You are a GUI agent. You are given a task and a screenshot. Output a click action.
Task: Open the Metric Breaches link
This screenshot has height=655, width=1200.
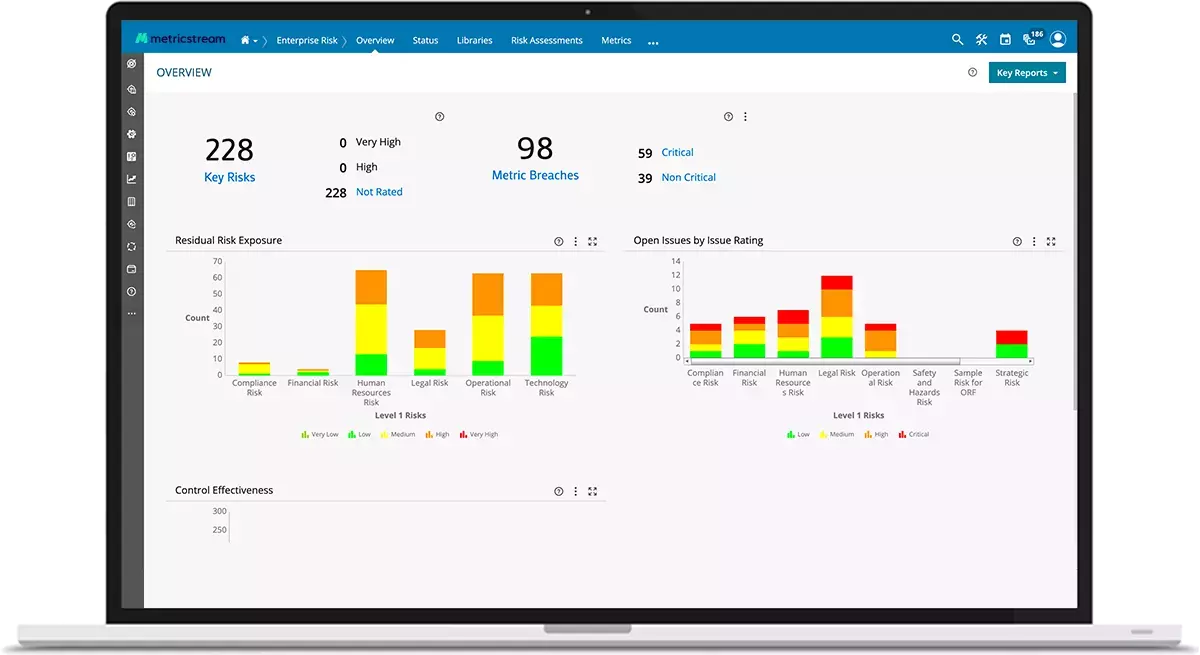[x=535, y=175]
